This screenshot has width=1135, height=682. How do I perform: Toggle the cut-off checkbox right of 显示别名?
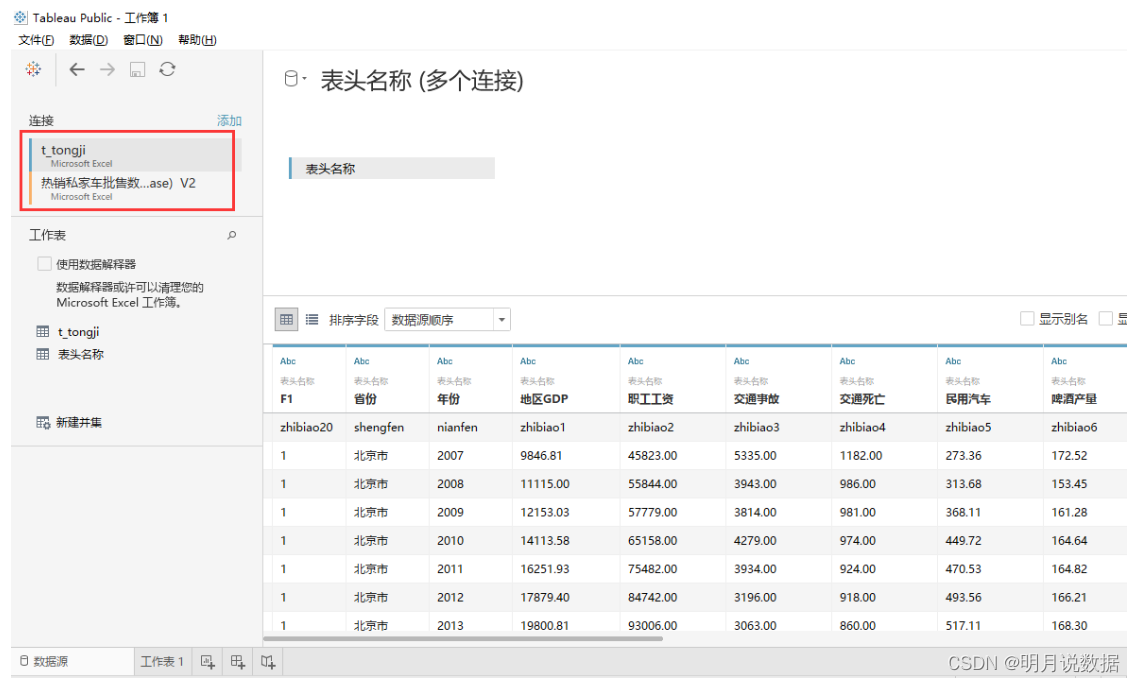click(x=1105, y=319)
